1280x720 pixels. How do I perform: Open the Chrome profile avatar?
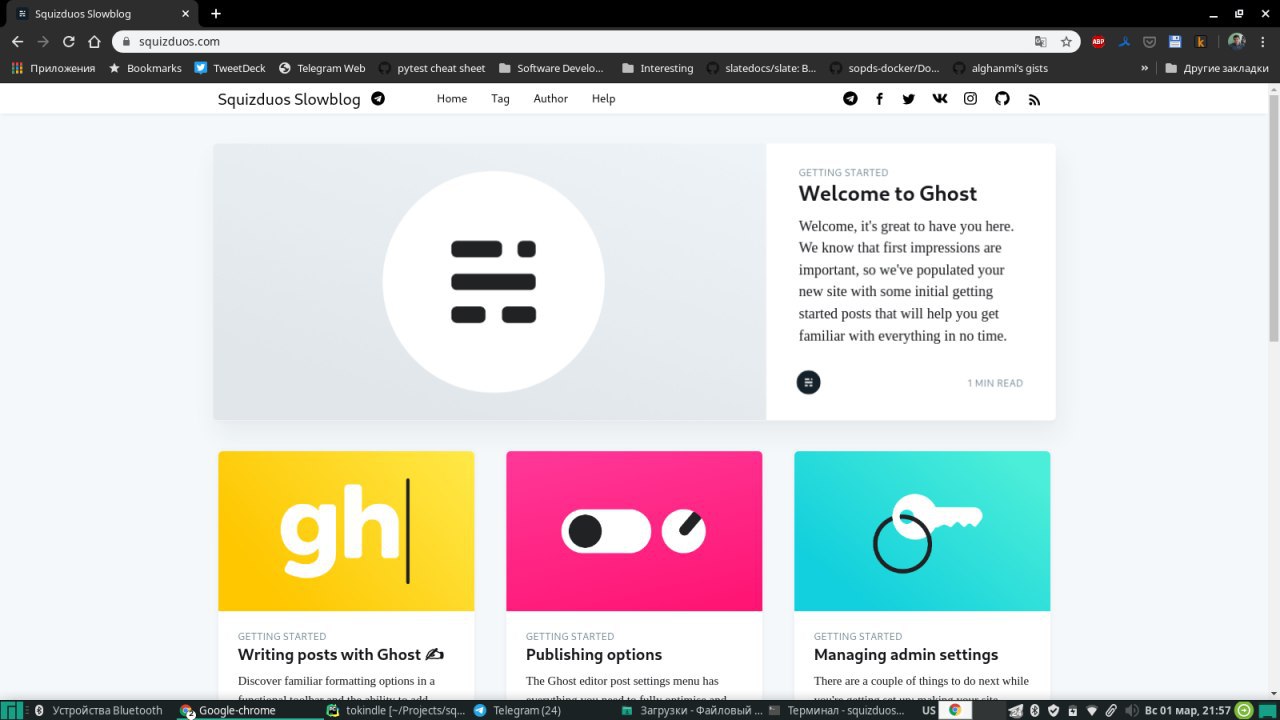[1236, 42]
